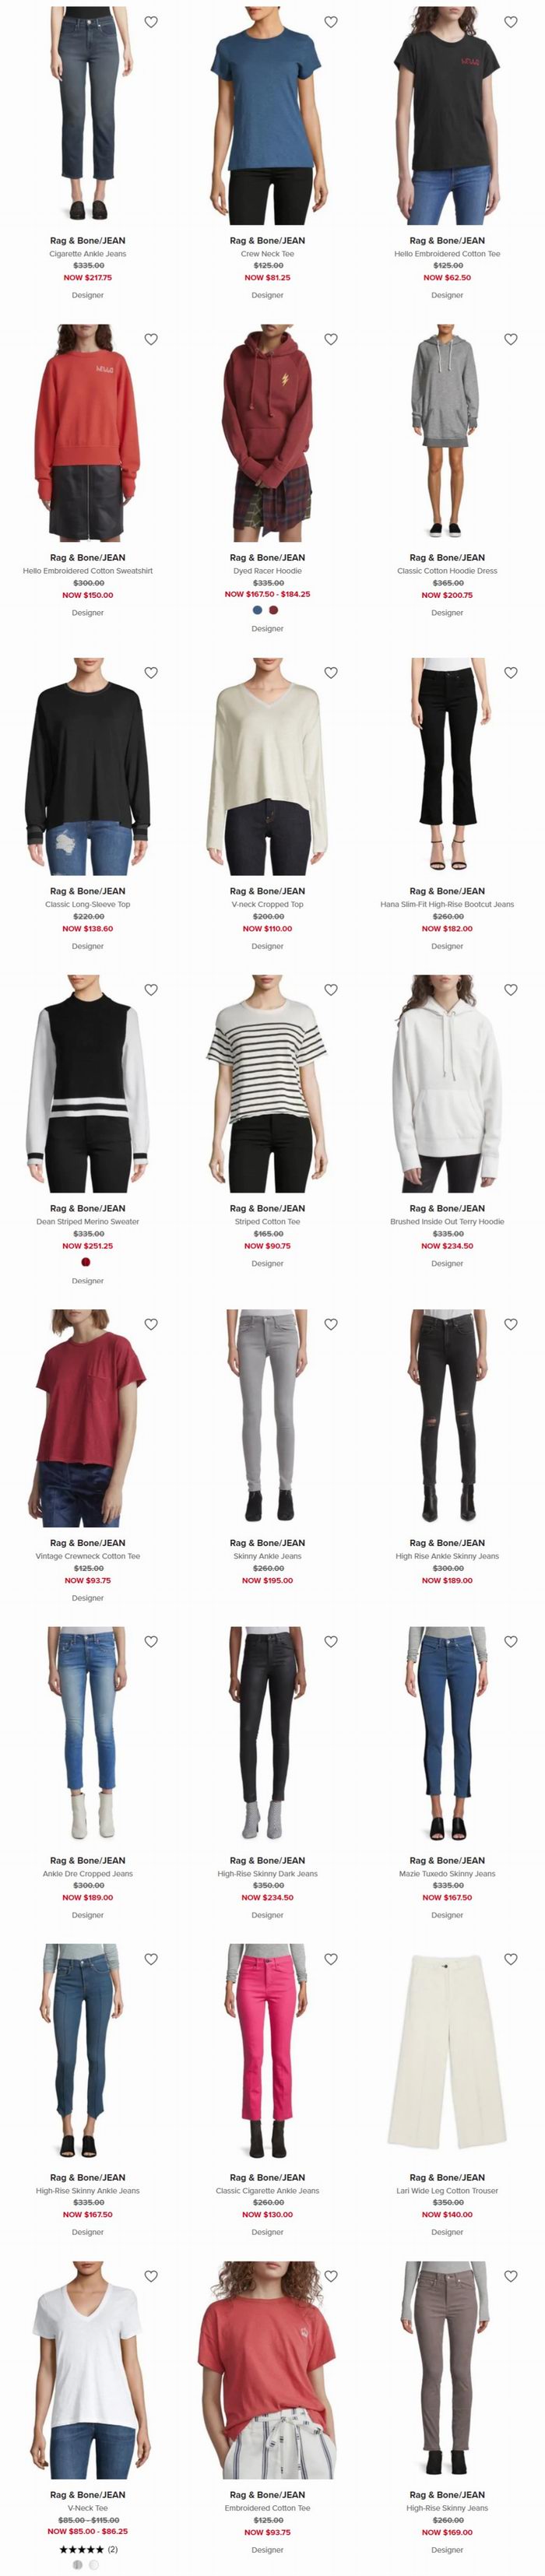
Task: Save V-neck Cropped Top via heart icon
Action: pos(331,673)
